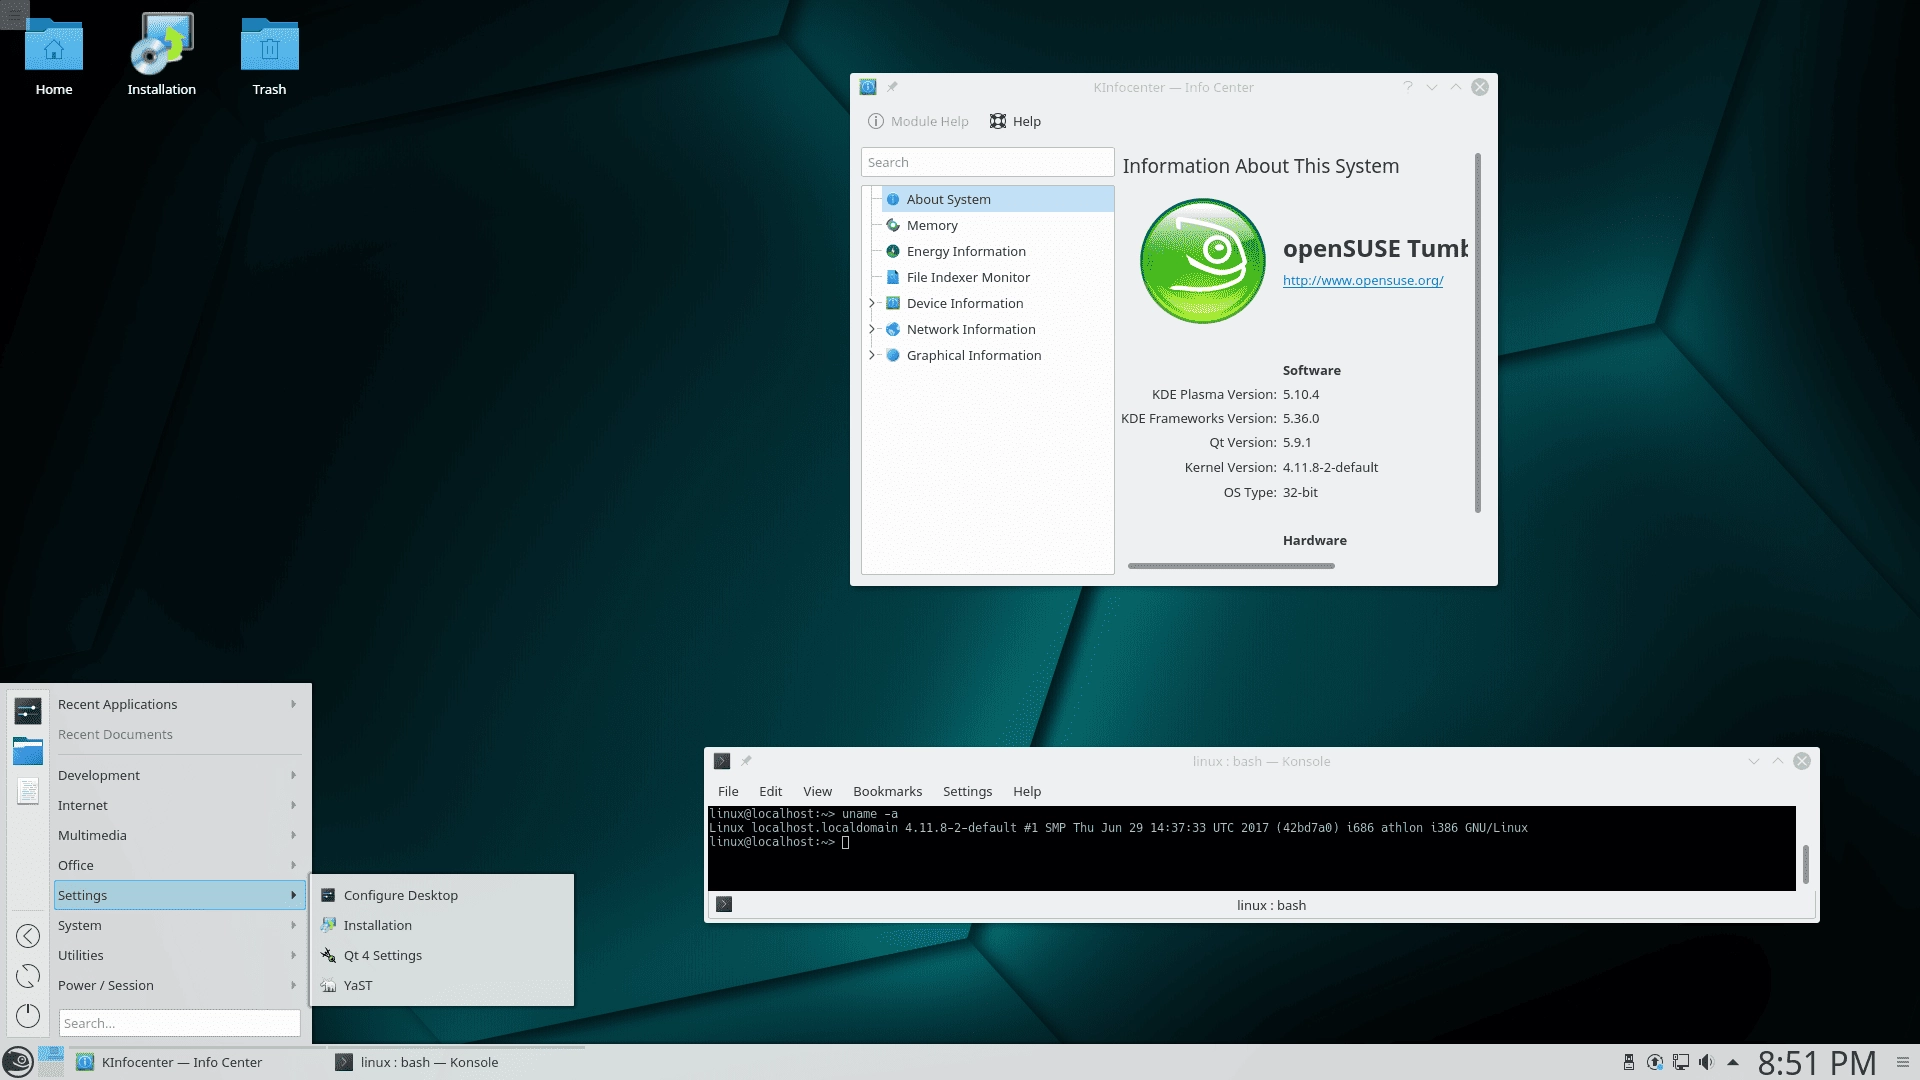The image size is (1920, 1080).
Task: Click the virtual desktop pager in the taskbar
Action: [x=51, y=1062]
